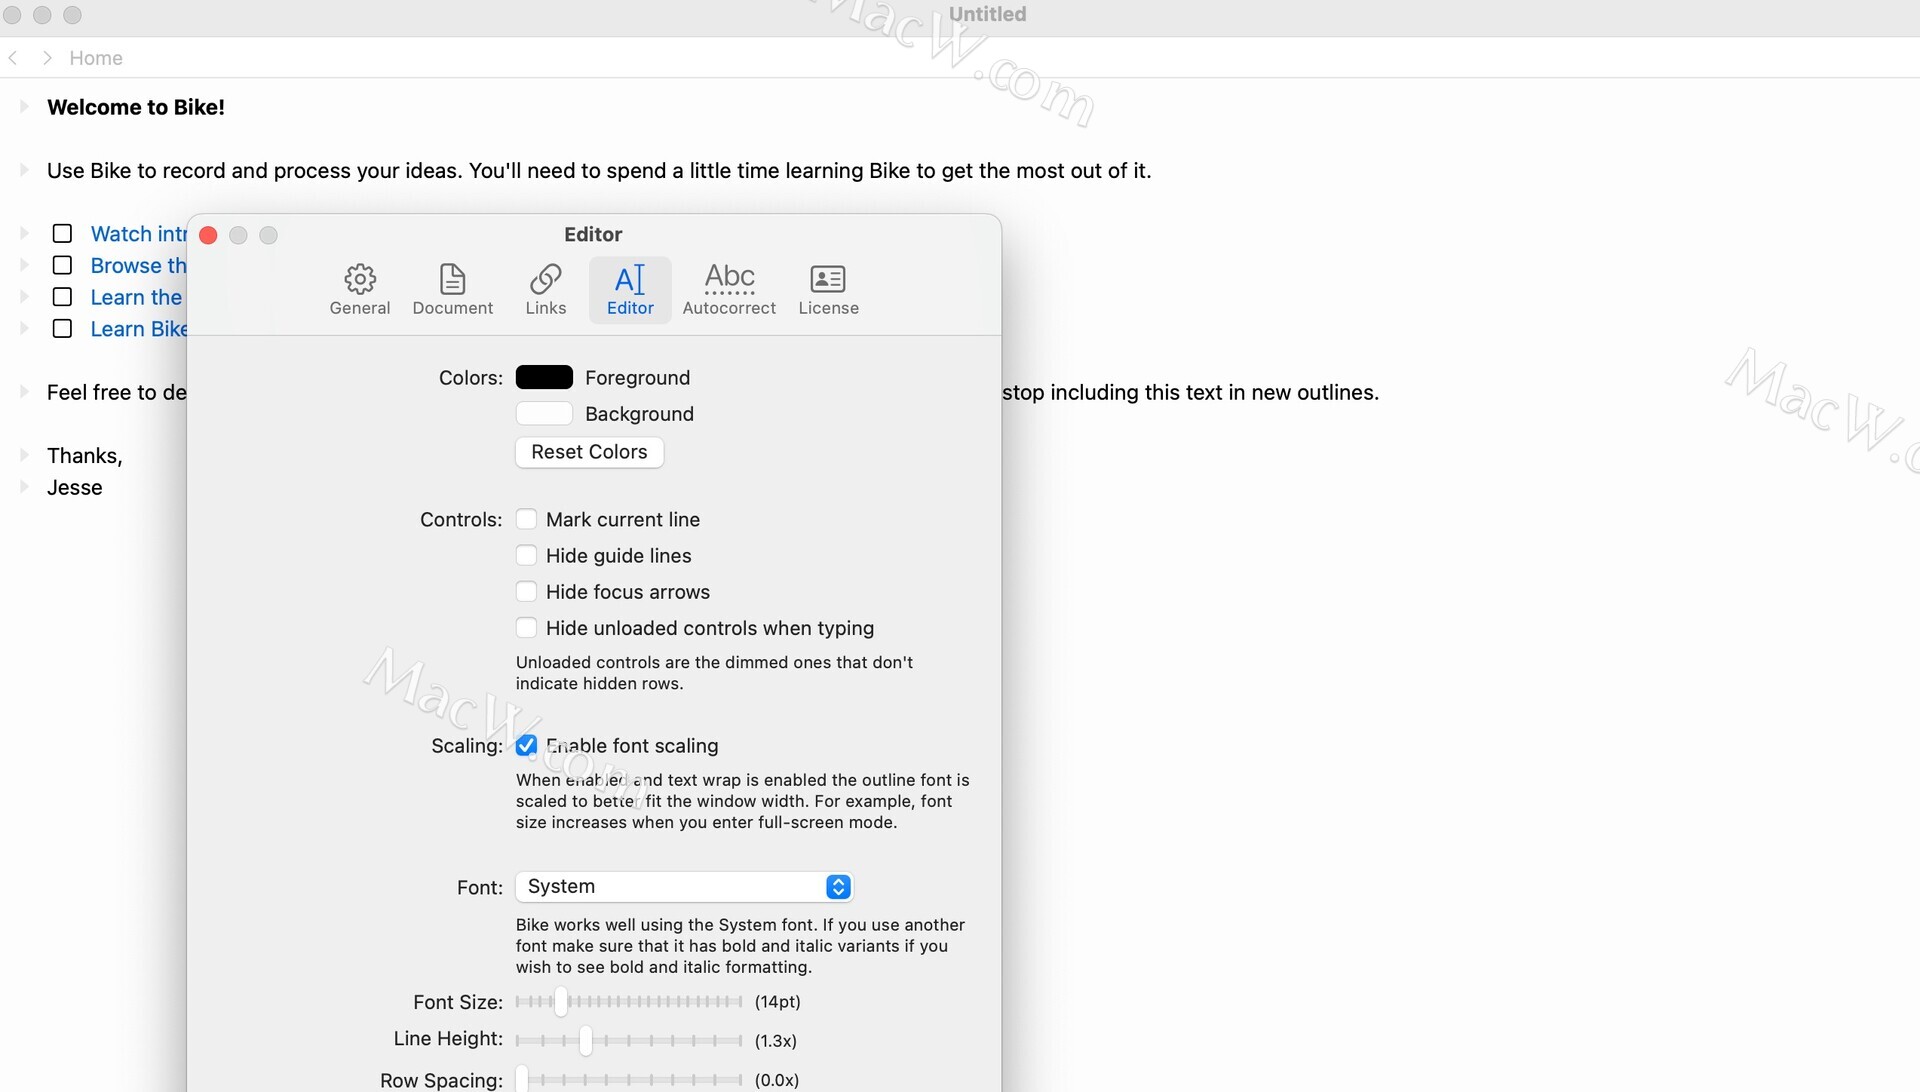This screenshot has height=1092, width=1920.
Task: Pick the Foreground color swatch
Action: point(544,377)
